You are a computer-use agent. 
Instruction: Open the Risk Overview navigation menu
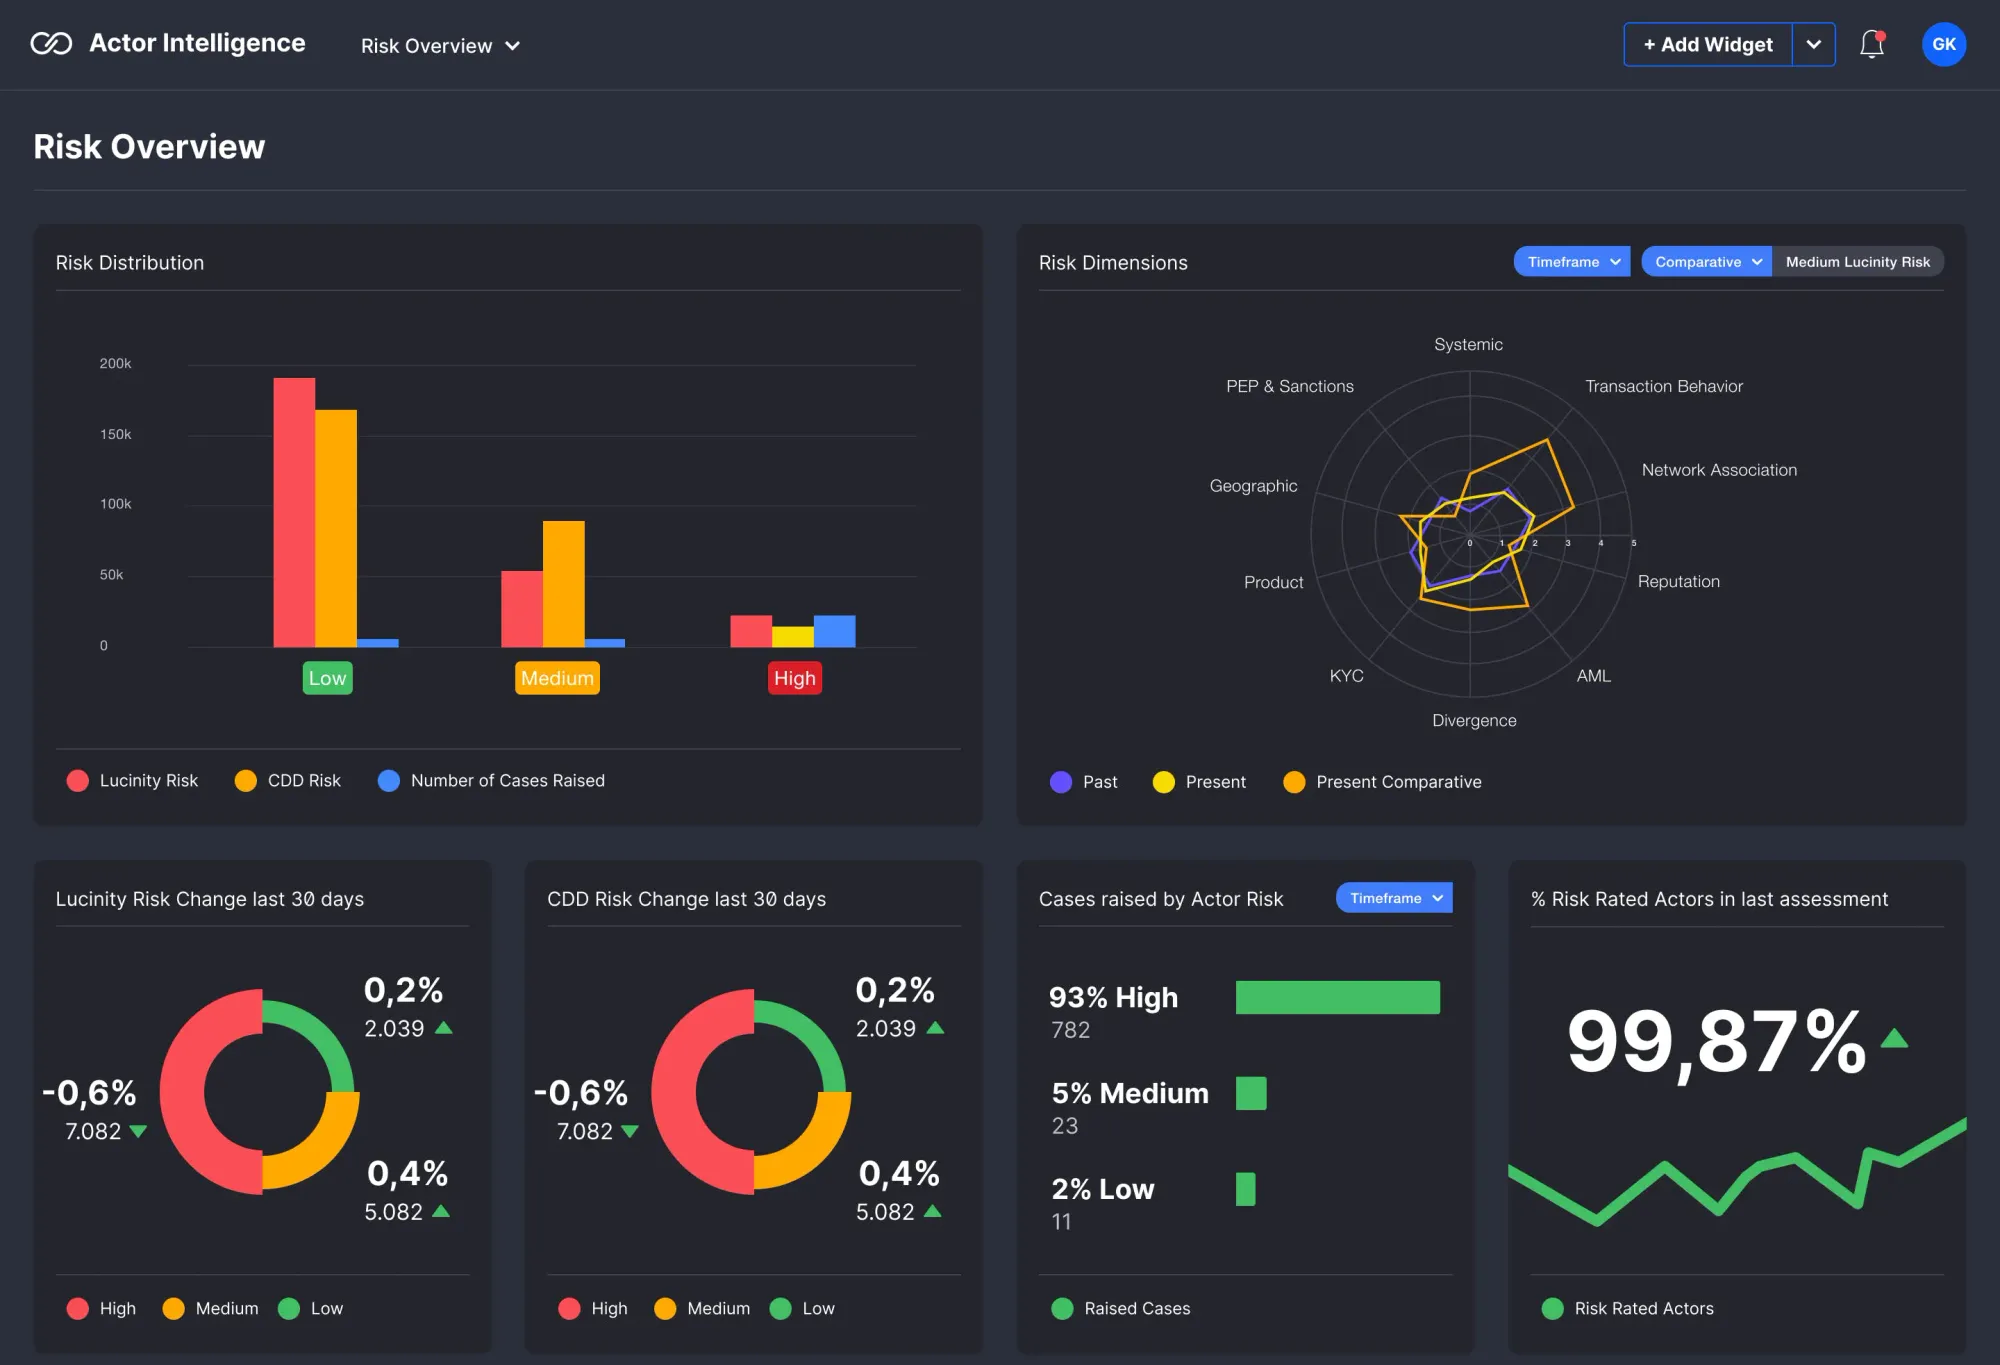pos(440,46)
